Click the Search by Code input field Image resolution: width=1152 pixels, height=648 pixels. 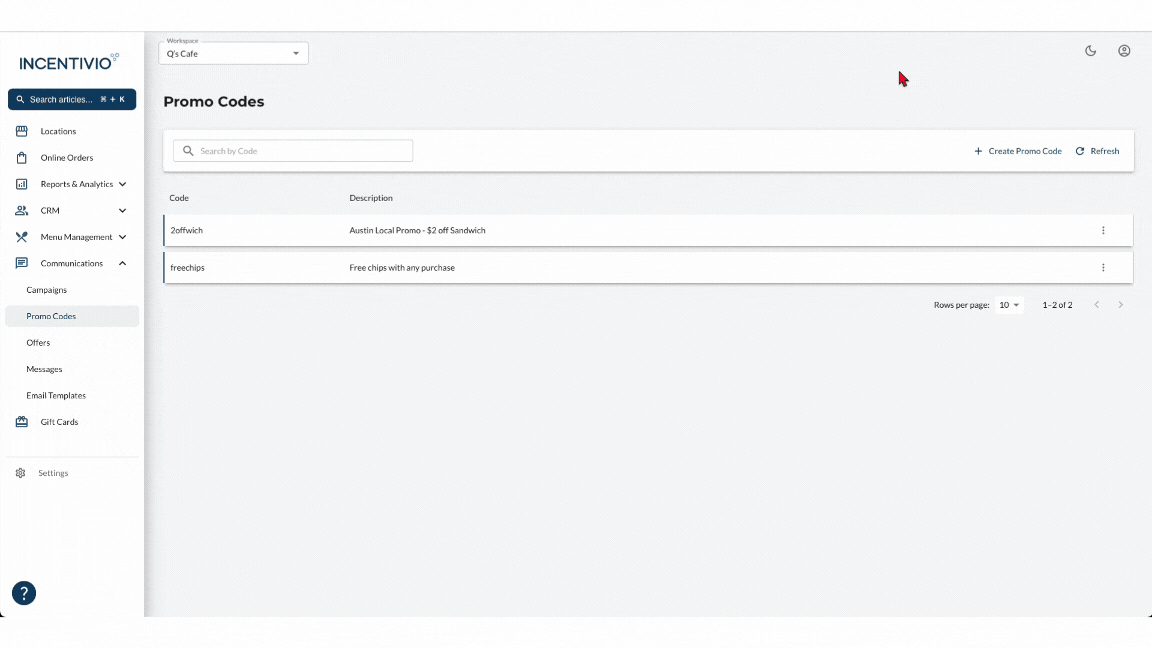292,150
